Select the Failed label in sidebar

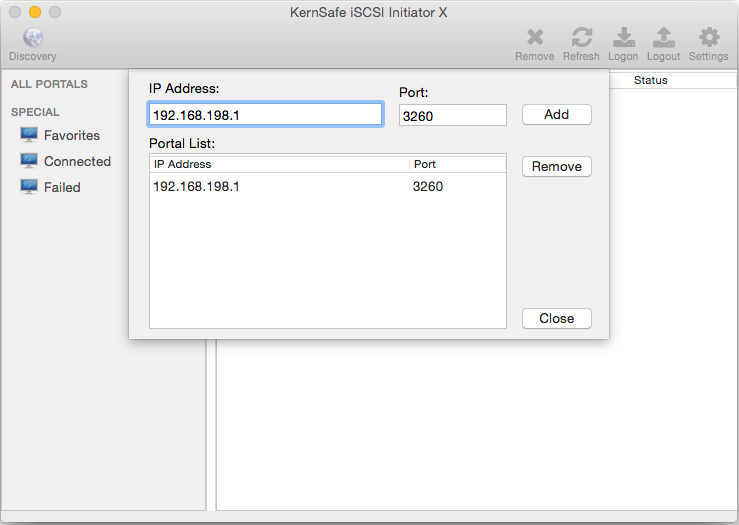(62, 187)
